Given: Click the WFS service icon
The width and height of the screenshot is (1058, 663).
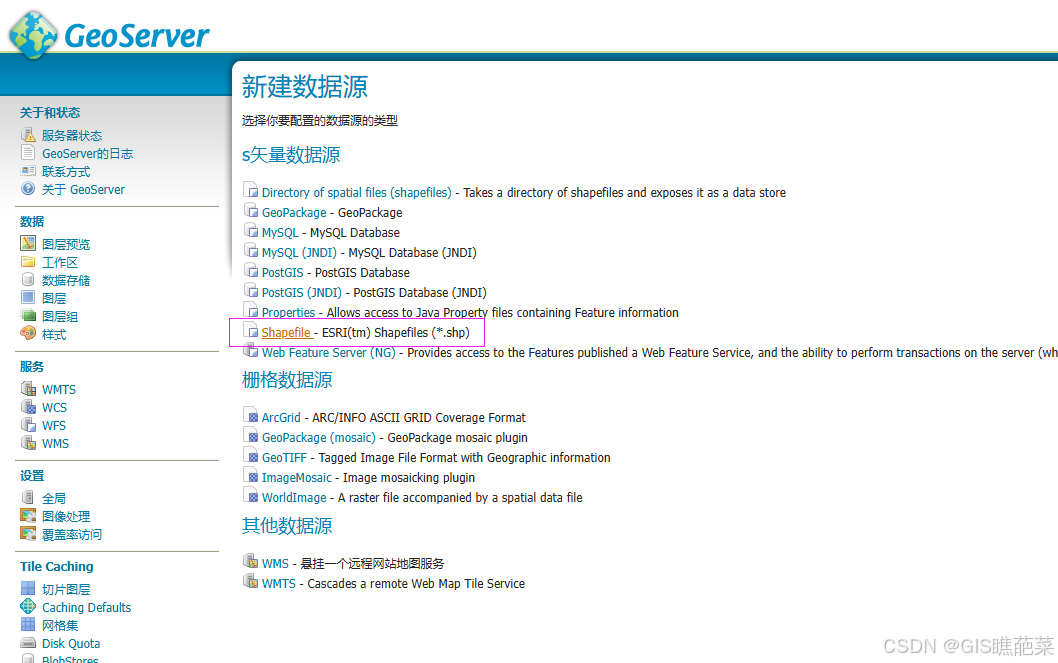Looking at the screenshot, I should pos(28,425).
